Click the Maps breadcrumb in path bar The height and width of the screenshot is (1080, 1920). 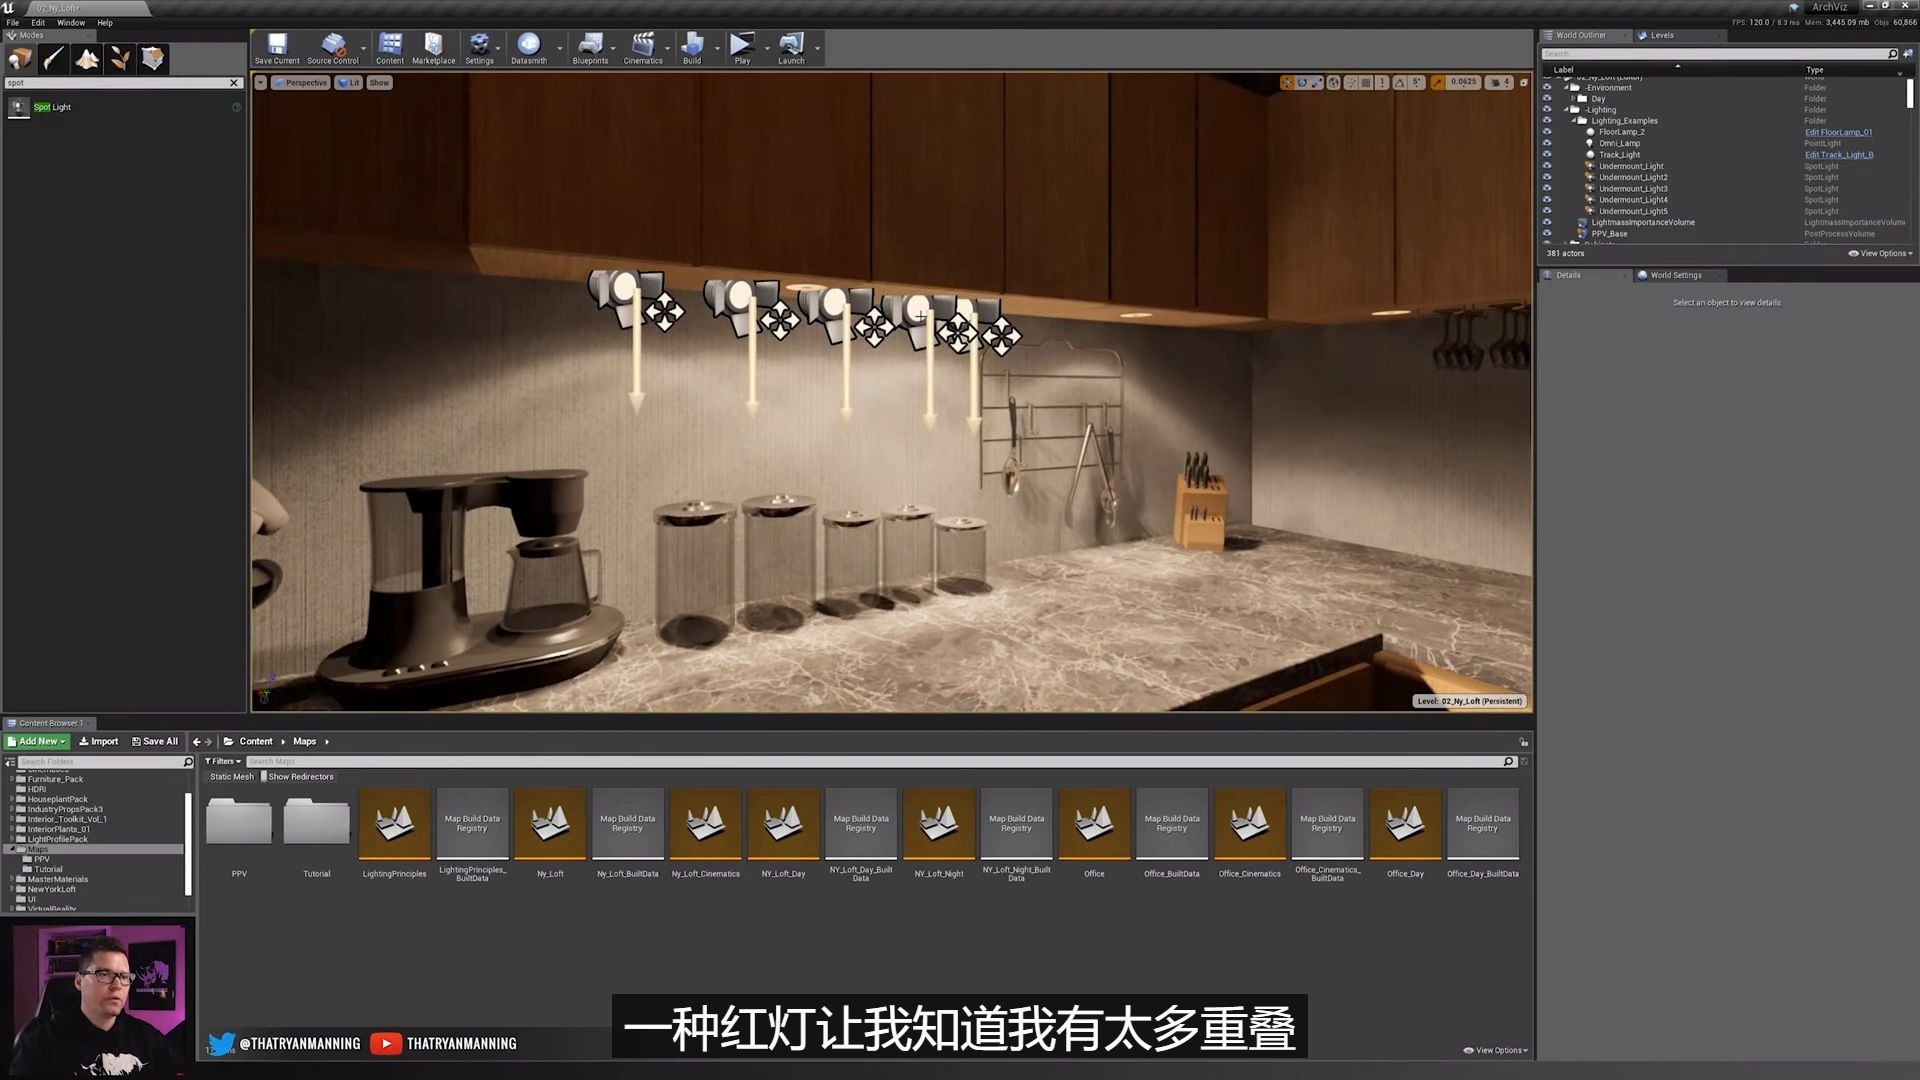pyautogui.click(x=304, y=742)
